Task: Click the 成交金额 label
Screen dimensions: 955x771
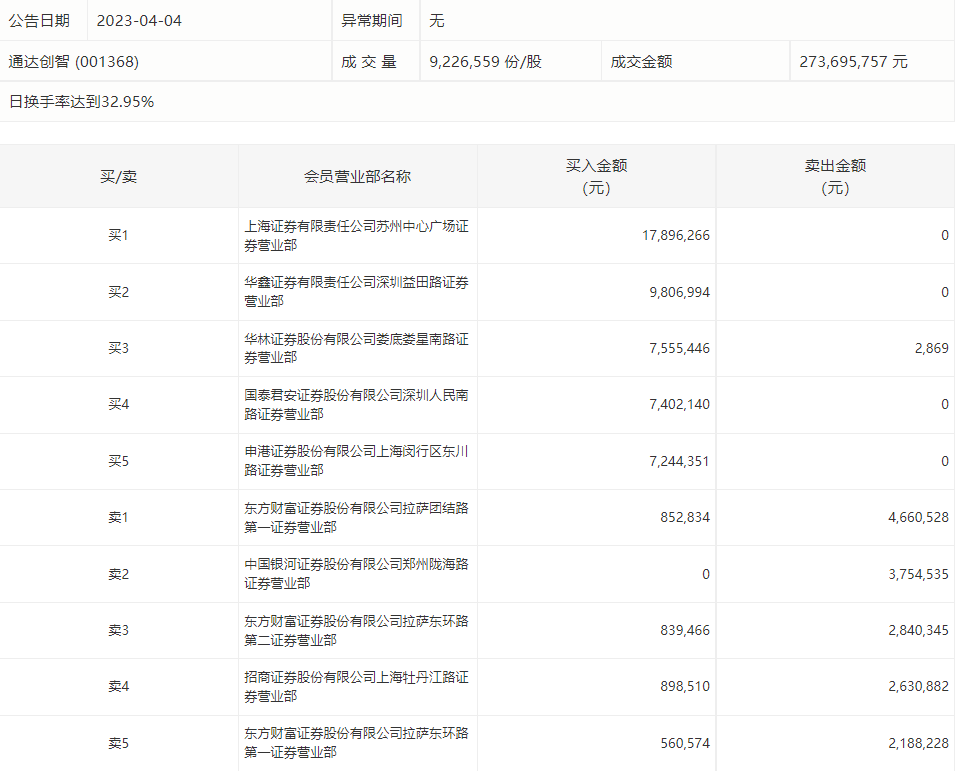Action: 641,62
